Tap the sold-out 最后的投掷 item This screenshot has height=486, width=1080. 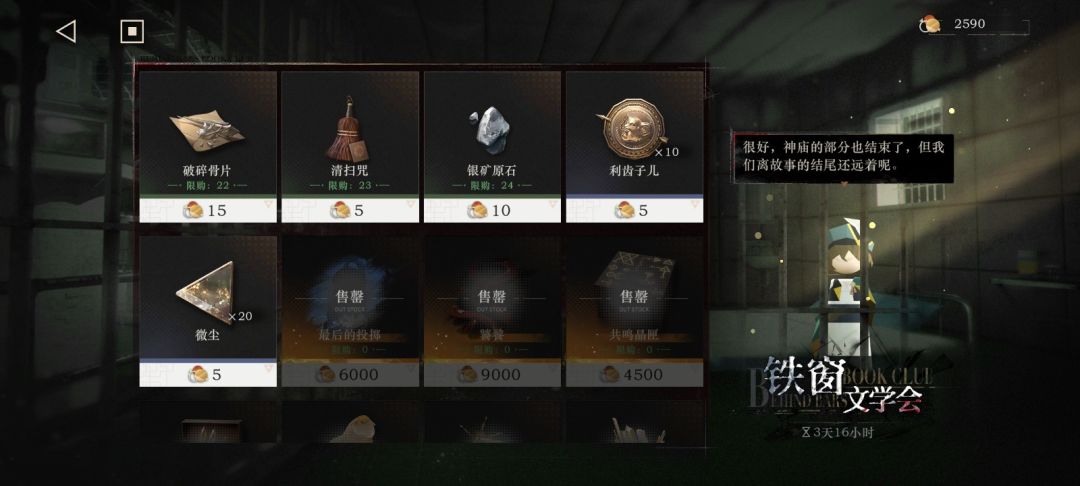350,311
